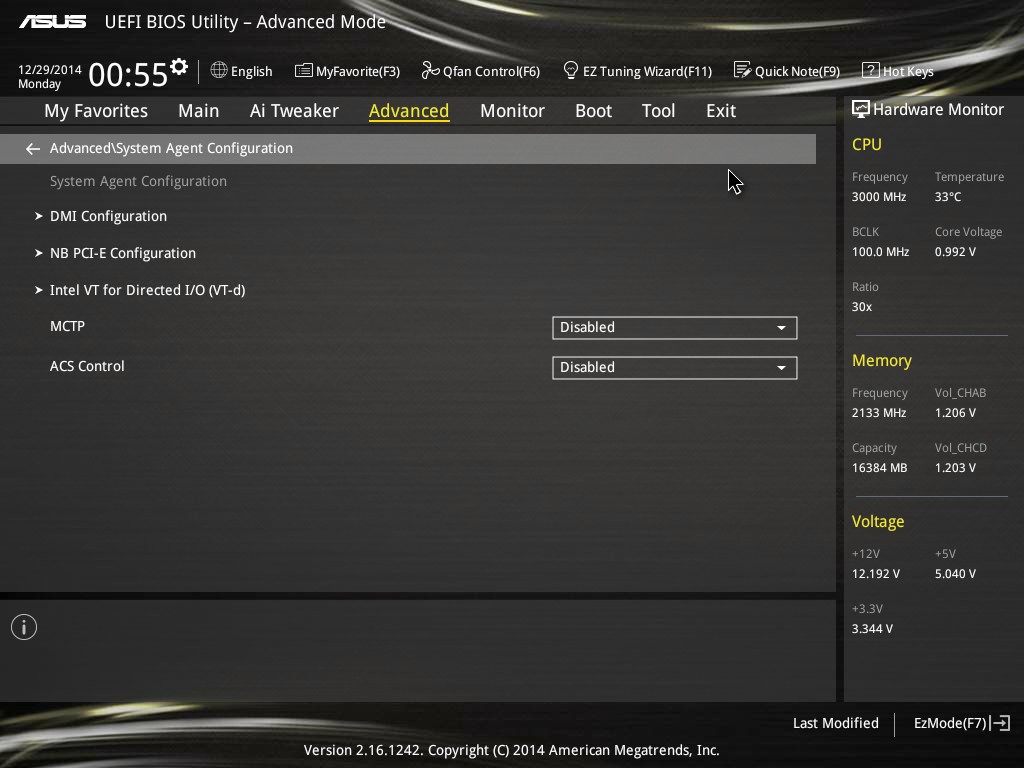The height and width of the screenshot is (768, 1024).
Task: Click the EZ Tuning Wizard lightbulb icon
Action: click(571, 70)
